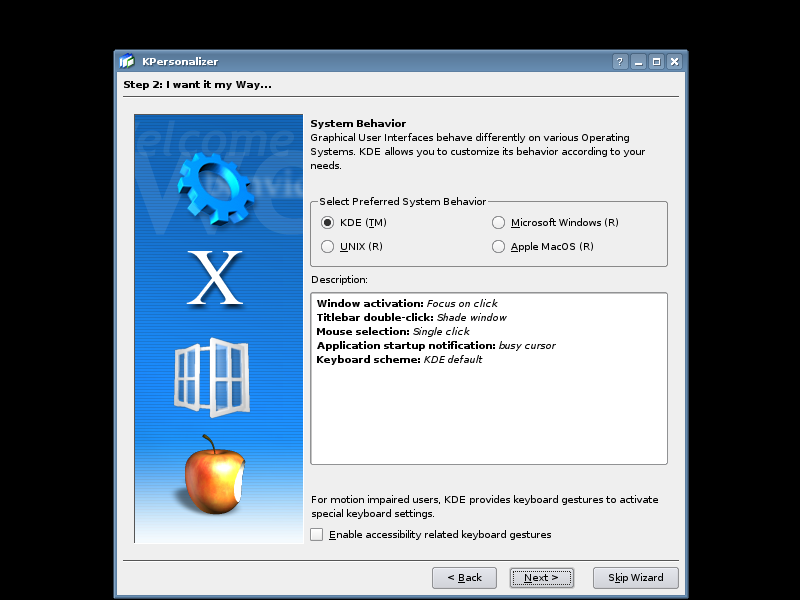Click the open windows picture in sidebar
This screenshot has height=600, width=800.
pos(212,377)
